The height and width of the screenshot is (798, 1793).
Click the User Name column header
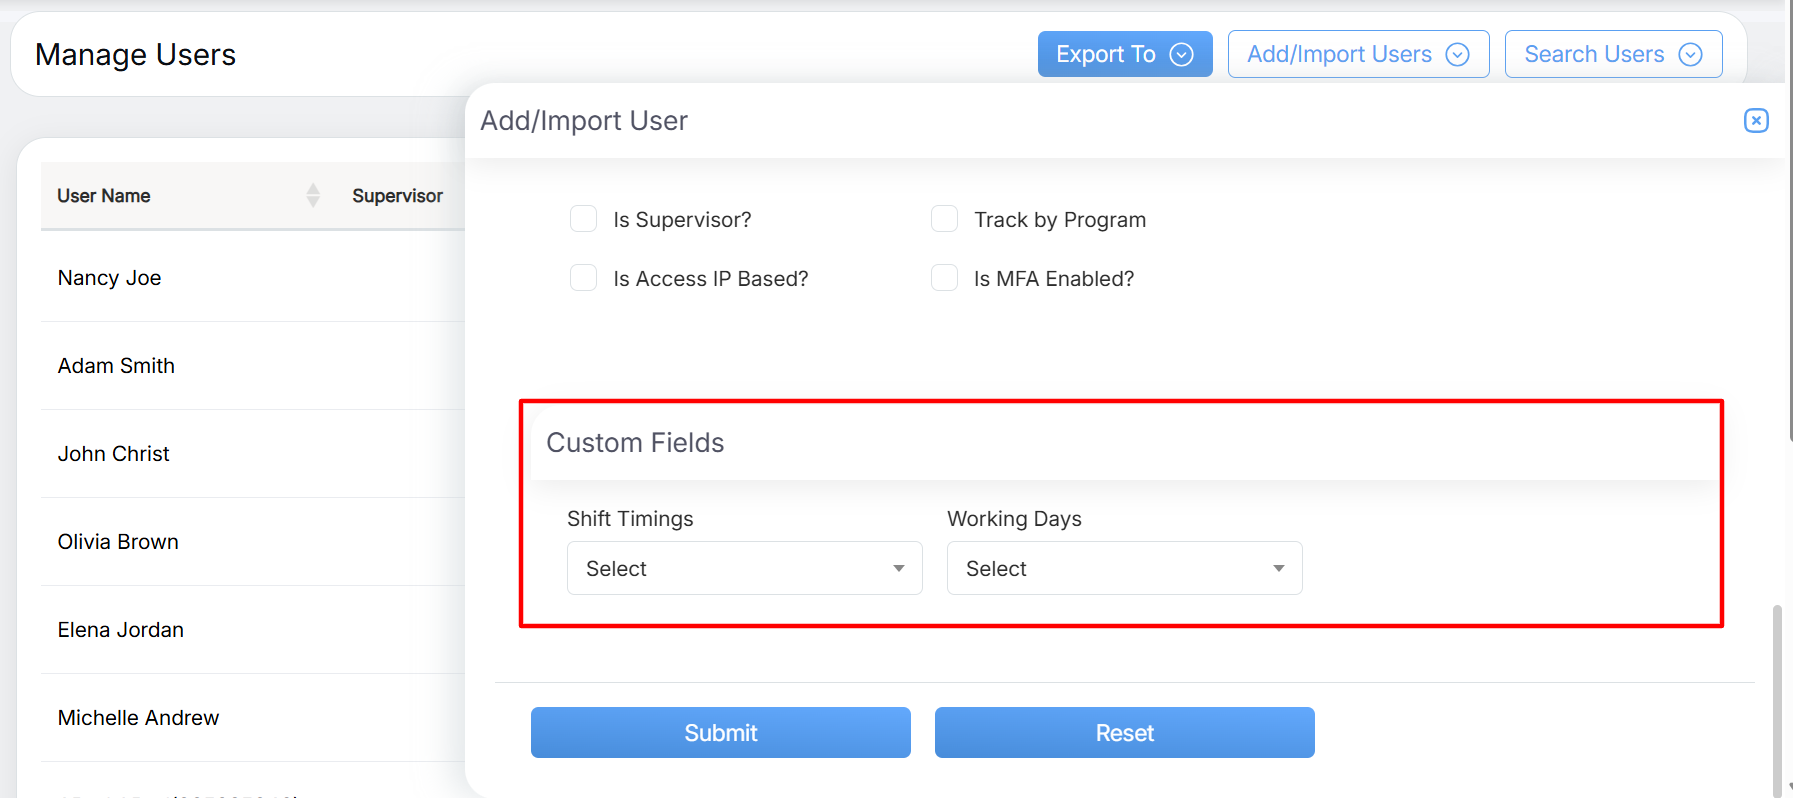(104, 196)
